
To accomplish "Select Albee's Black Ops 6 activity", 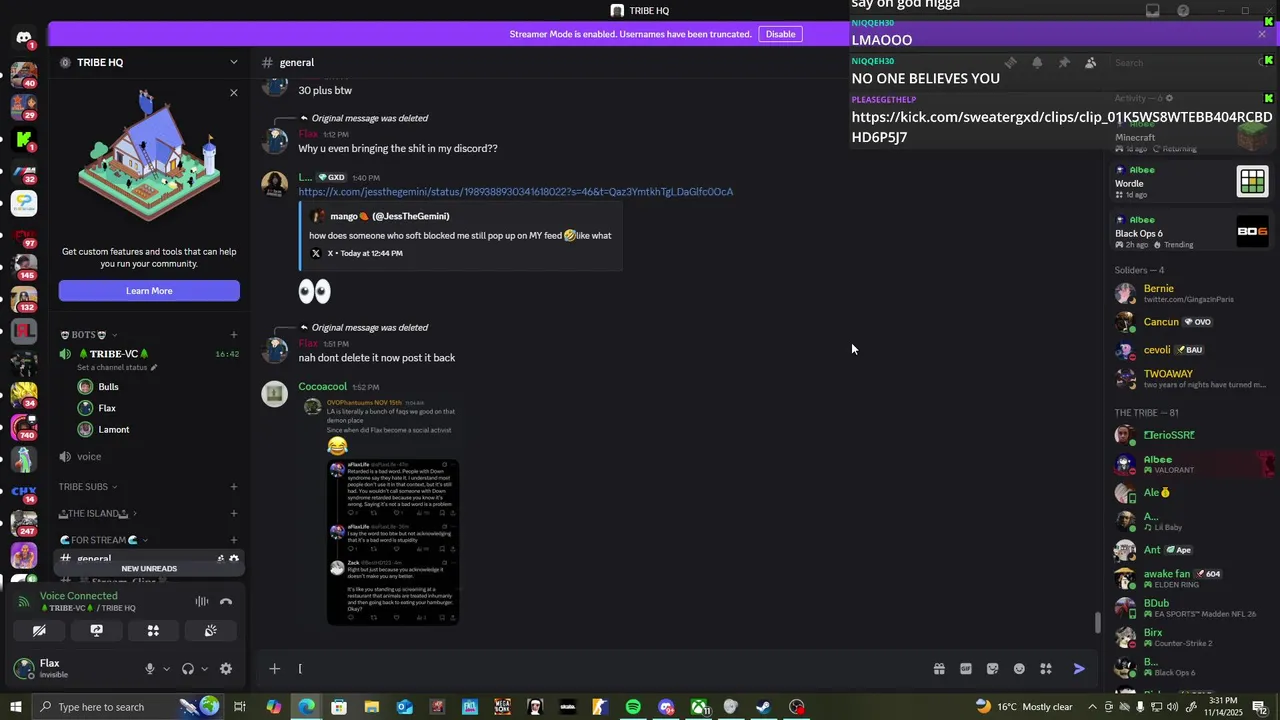I will coord(1191,232).
